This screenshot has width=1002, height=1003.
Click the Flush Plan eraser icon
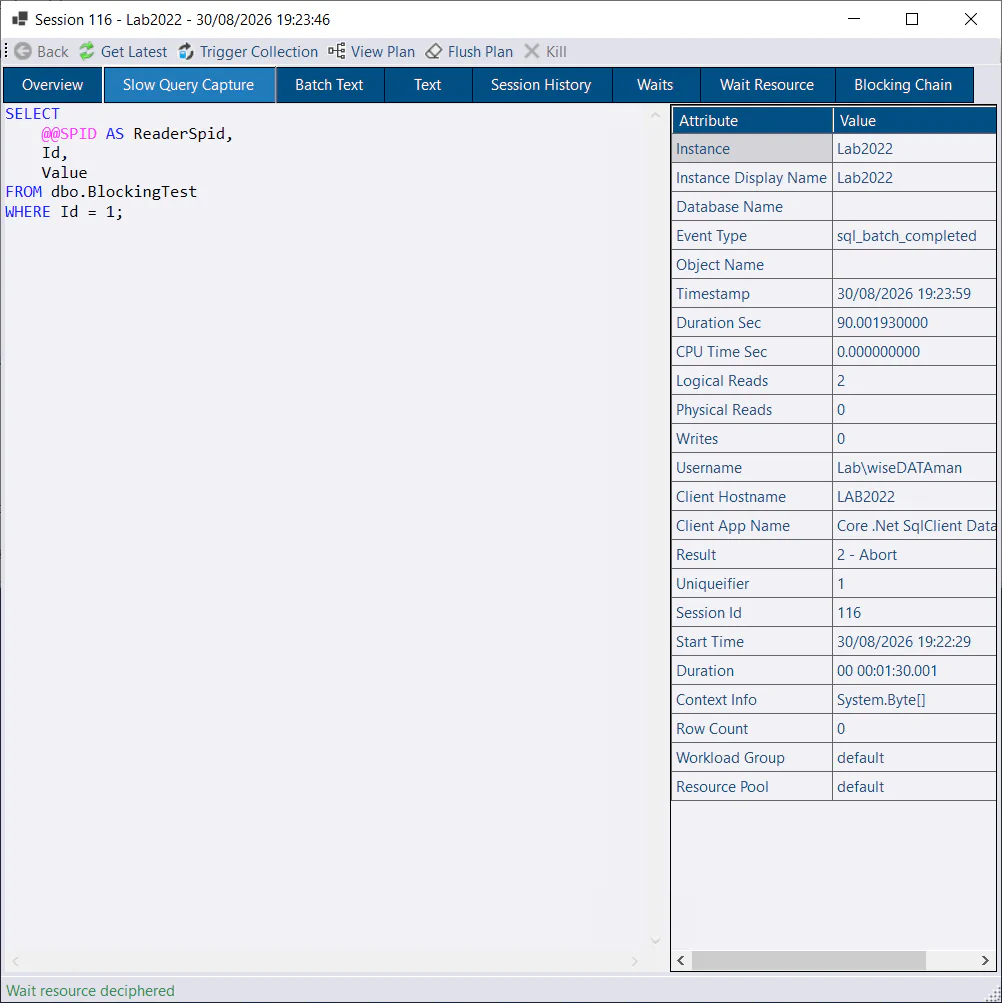[434, 51]
